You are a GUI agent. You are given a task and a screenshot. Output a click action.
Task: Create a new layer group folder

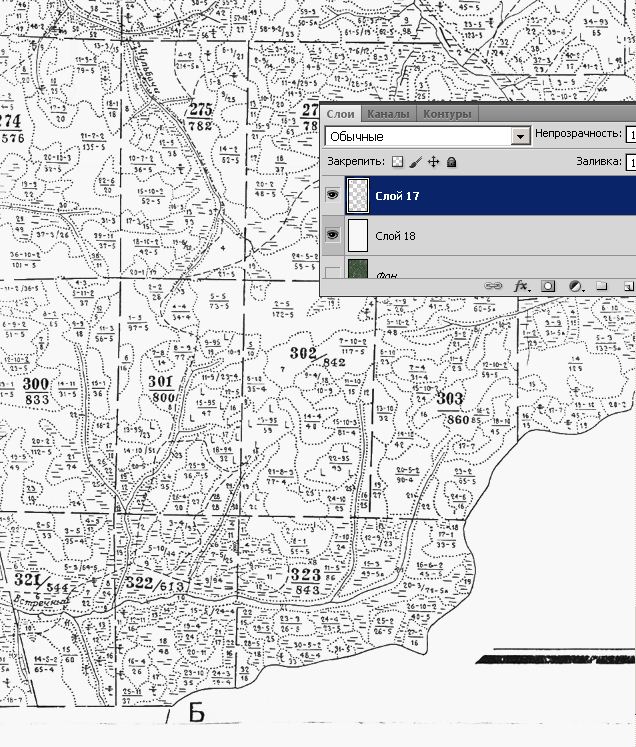602,286
